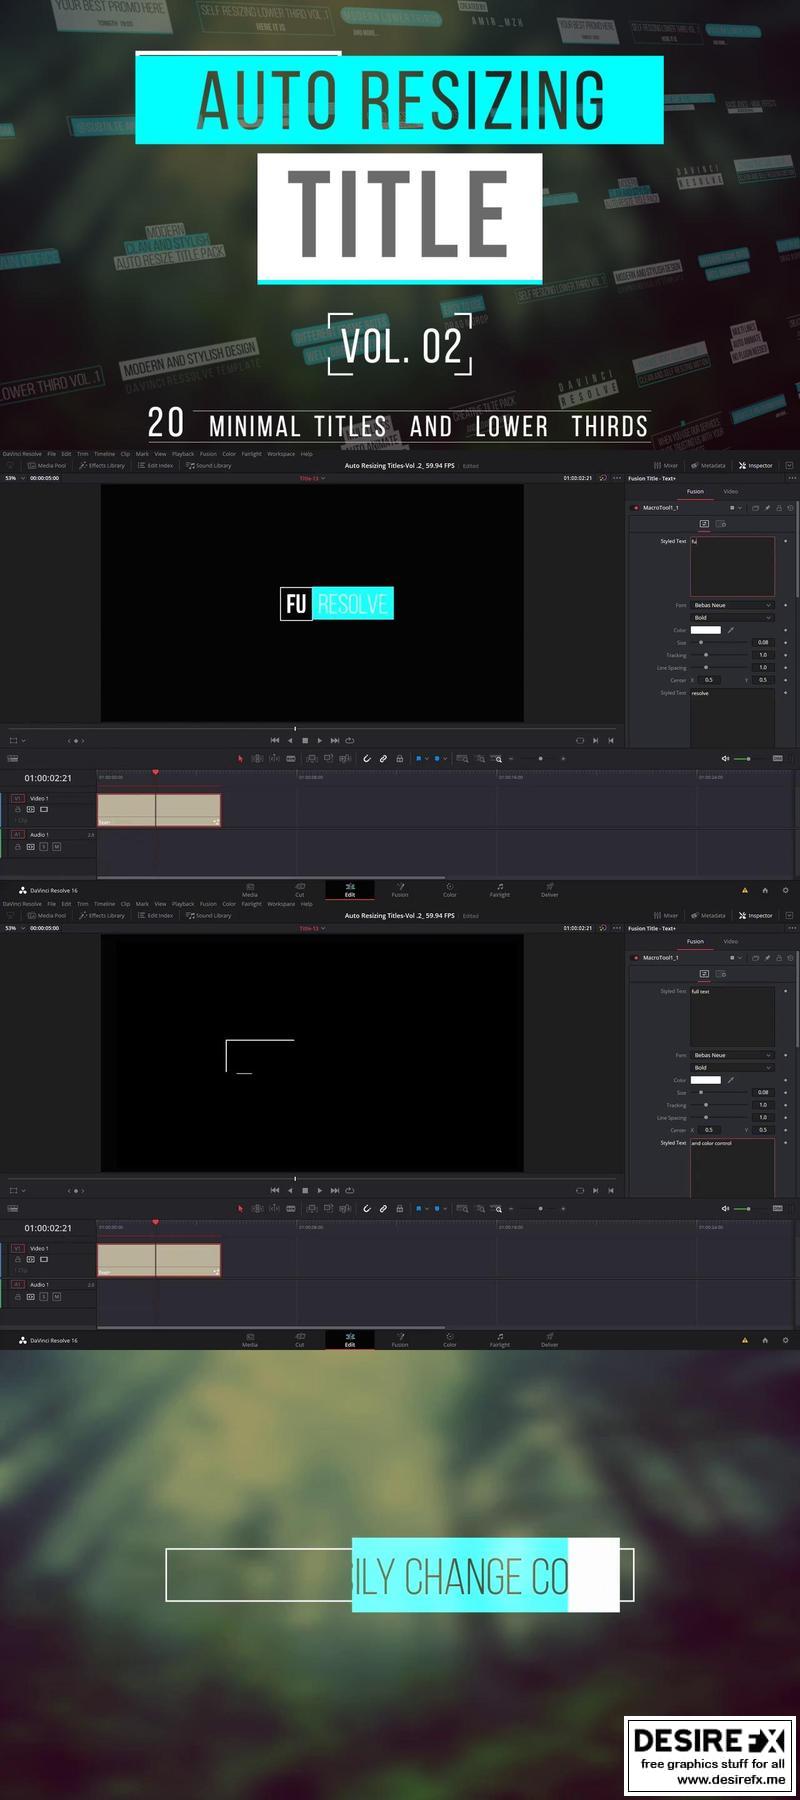Image resolution: width=800 pixels, height=1800 pixels.
Task: Open Sound Library in the FU RESOLVE preview window
Action: point(208,465)
